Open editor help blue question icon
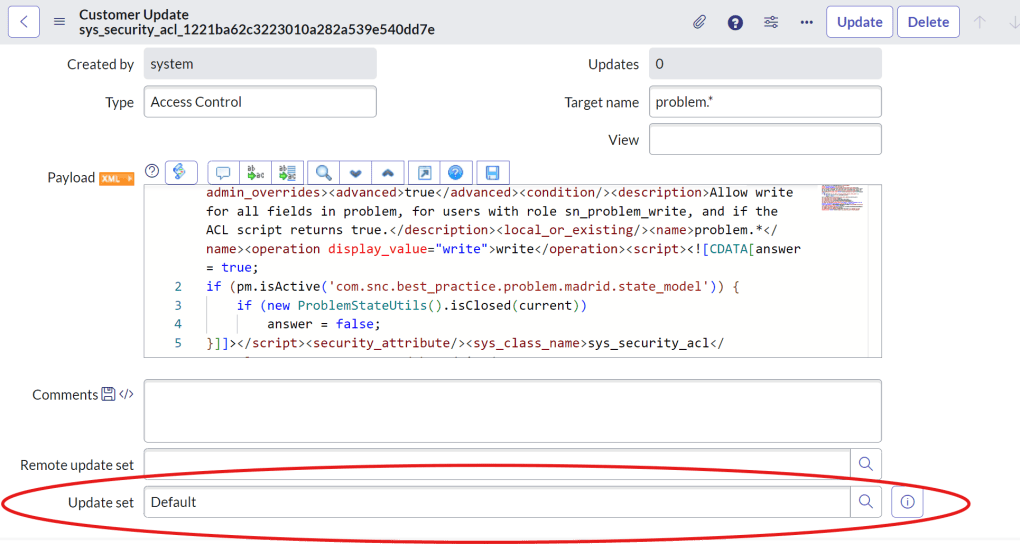1020x544 pixels. tap(456, 172)
